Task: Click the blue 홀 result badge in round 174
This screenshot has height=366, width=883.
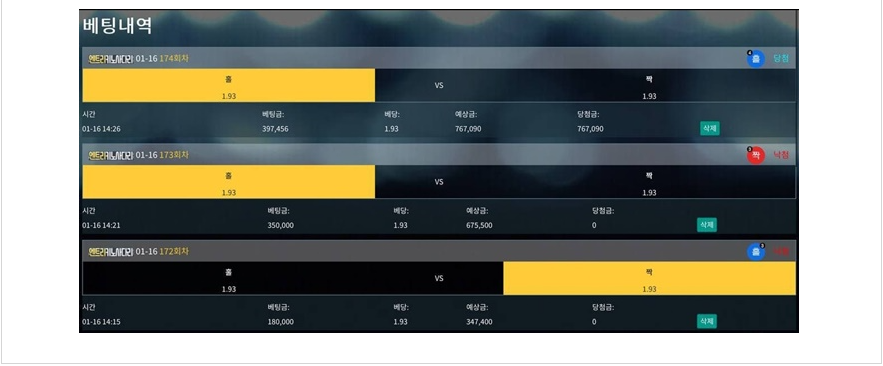Action: click(756, 59)
